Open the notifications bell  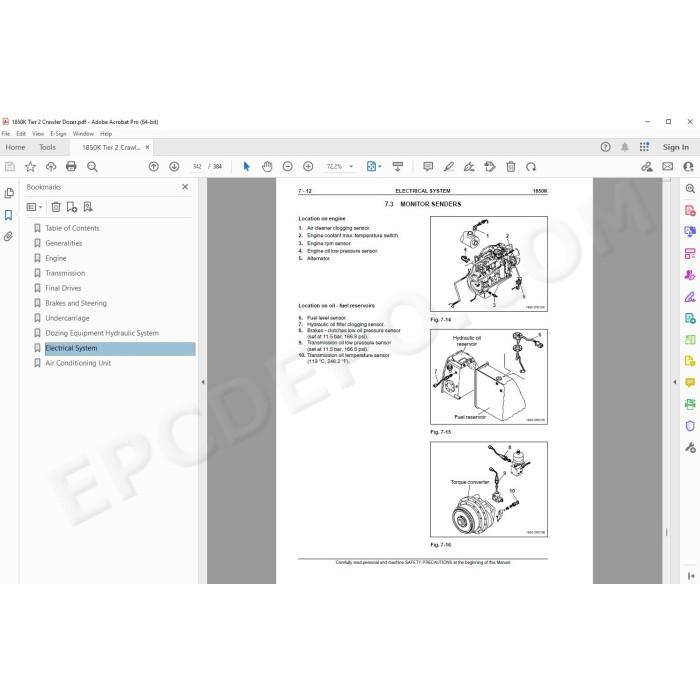point(625,147)
